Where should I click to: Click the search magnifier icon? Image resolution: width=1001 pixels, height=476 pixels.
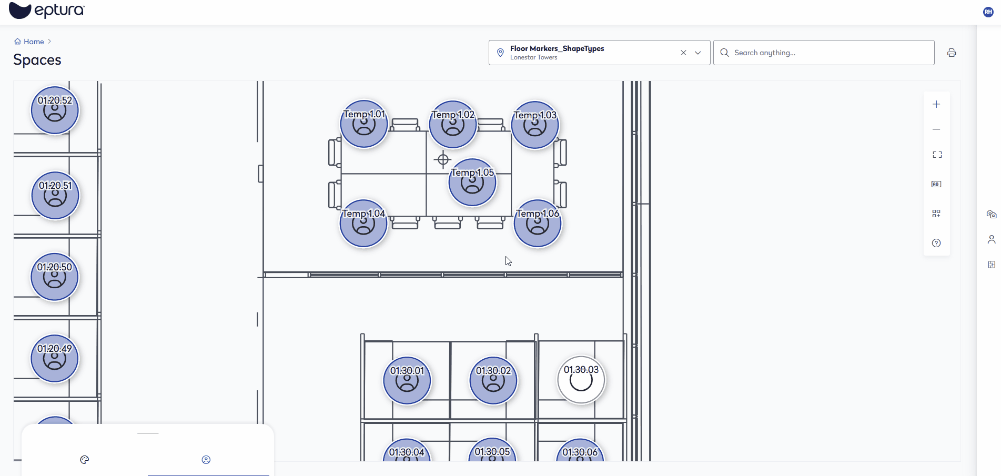point(725,53)
